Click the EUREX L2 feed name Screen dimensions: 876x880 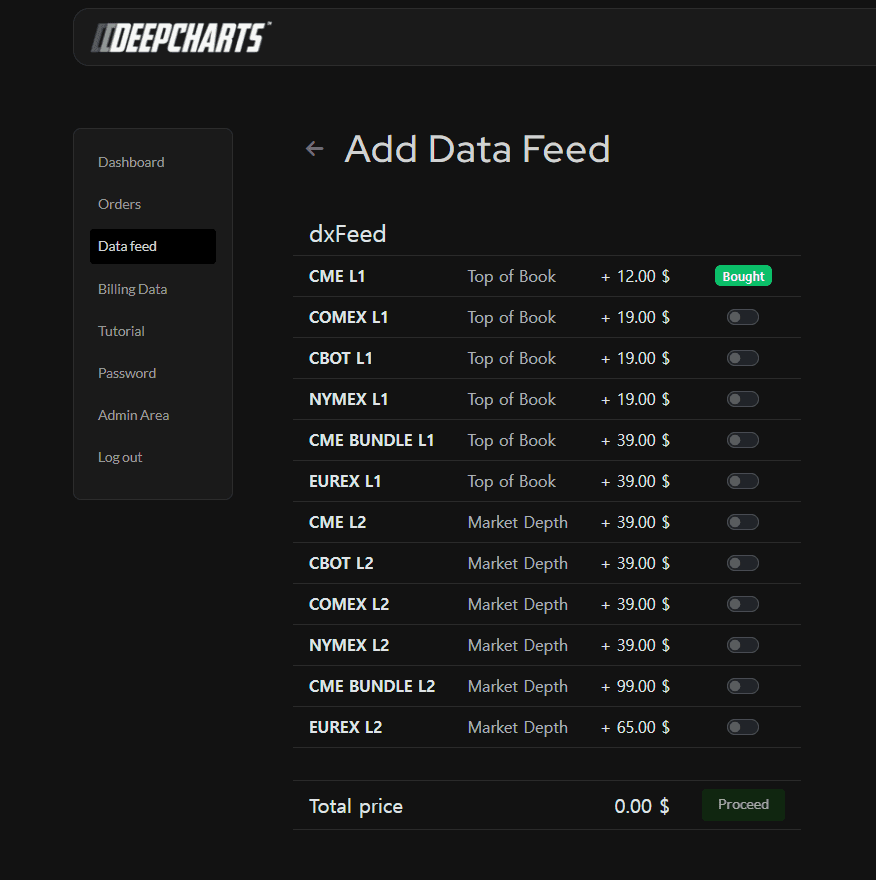(x=346, y=727)
